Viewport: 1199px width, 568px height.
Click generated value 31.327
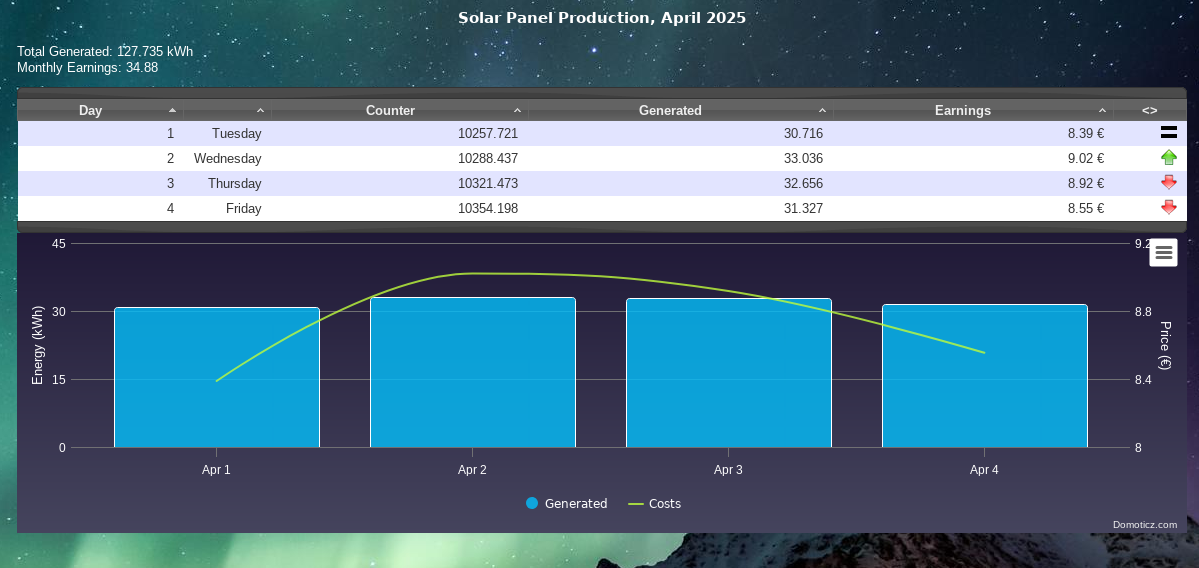click(803, 208)
